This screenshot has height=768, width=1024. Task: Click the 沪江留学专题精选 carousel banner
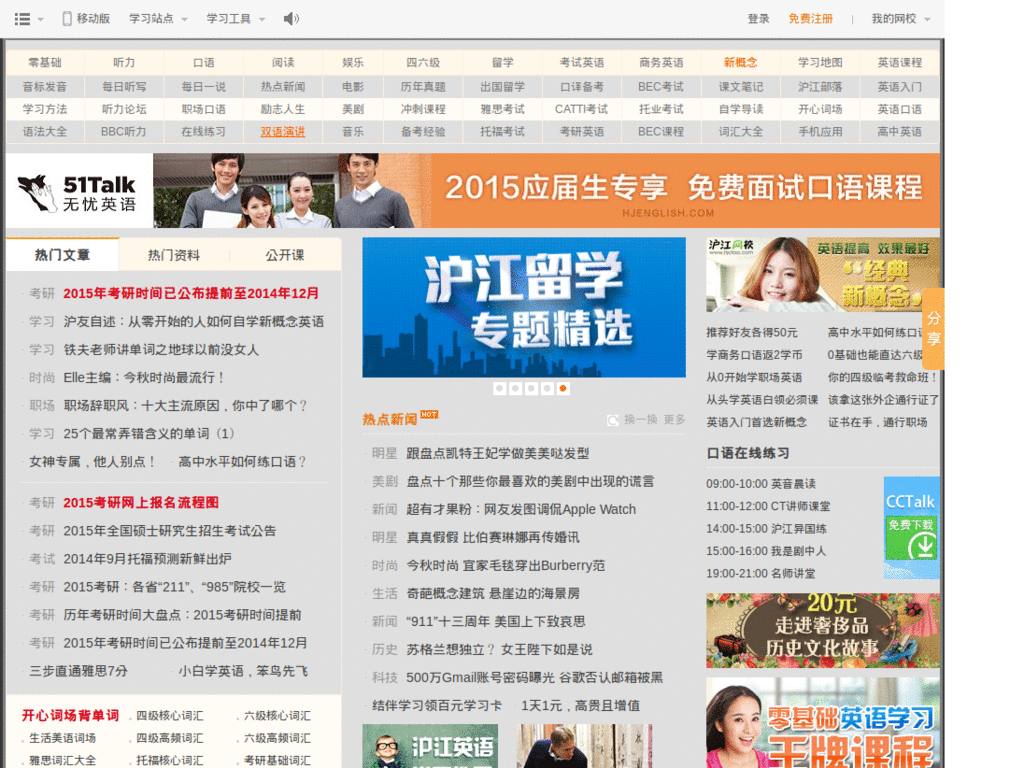pyautogui.click(x=524, y=308)
